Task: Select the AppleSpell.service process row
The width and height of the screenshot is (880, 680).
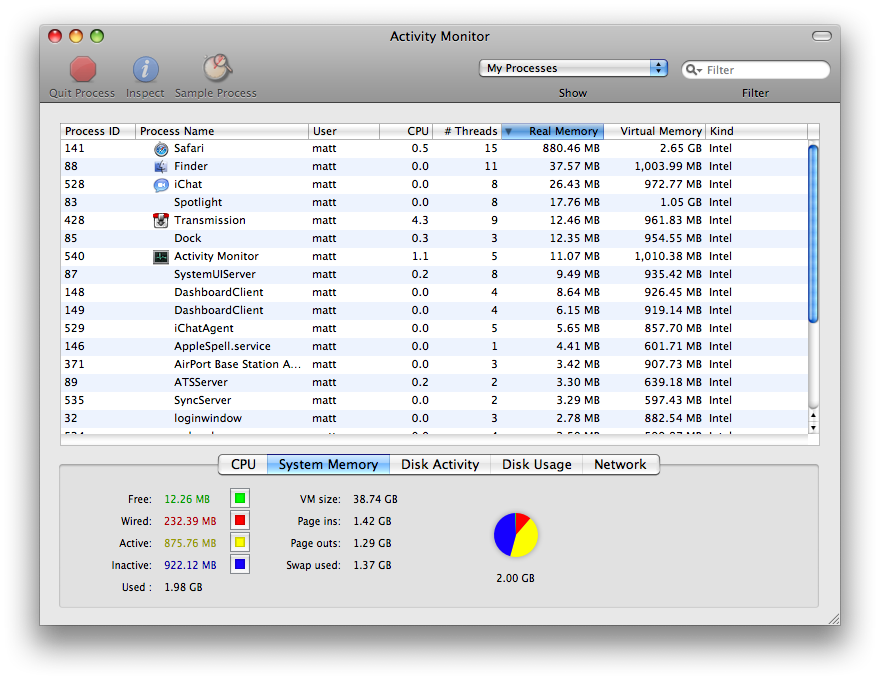Action: click(434, 346)
